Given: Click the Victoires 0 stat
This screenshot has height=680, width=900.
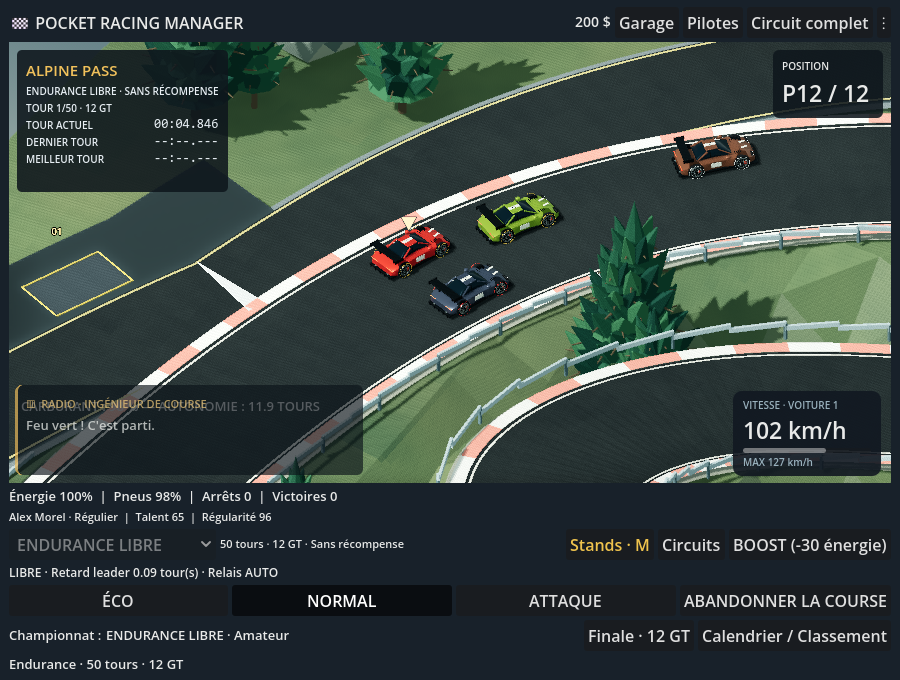Looking at the screenshot, I should [x=304, y=496].
